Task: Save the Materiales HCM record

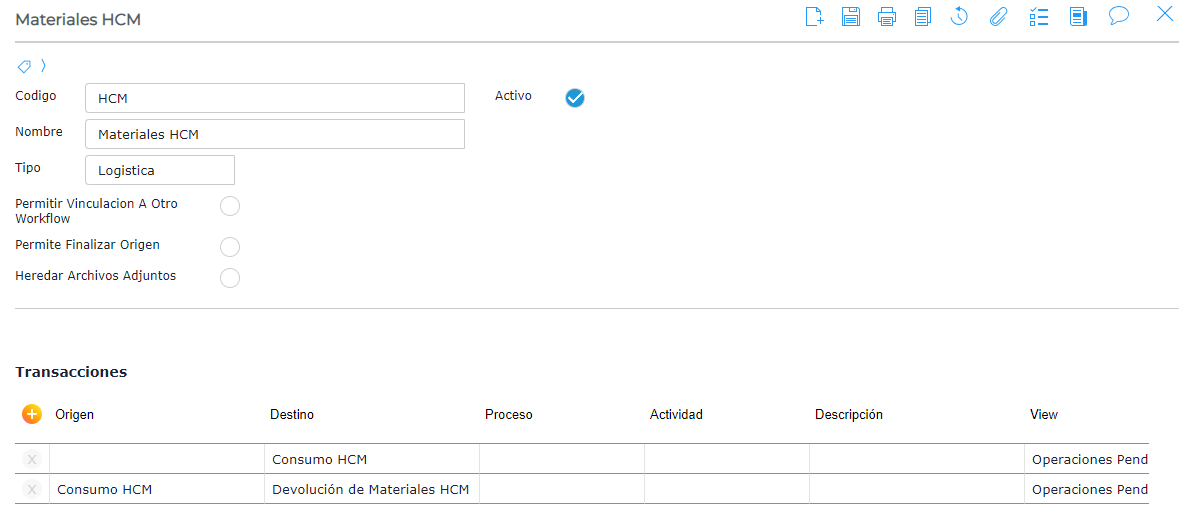Action: 851,16
